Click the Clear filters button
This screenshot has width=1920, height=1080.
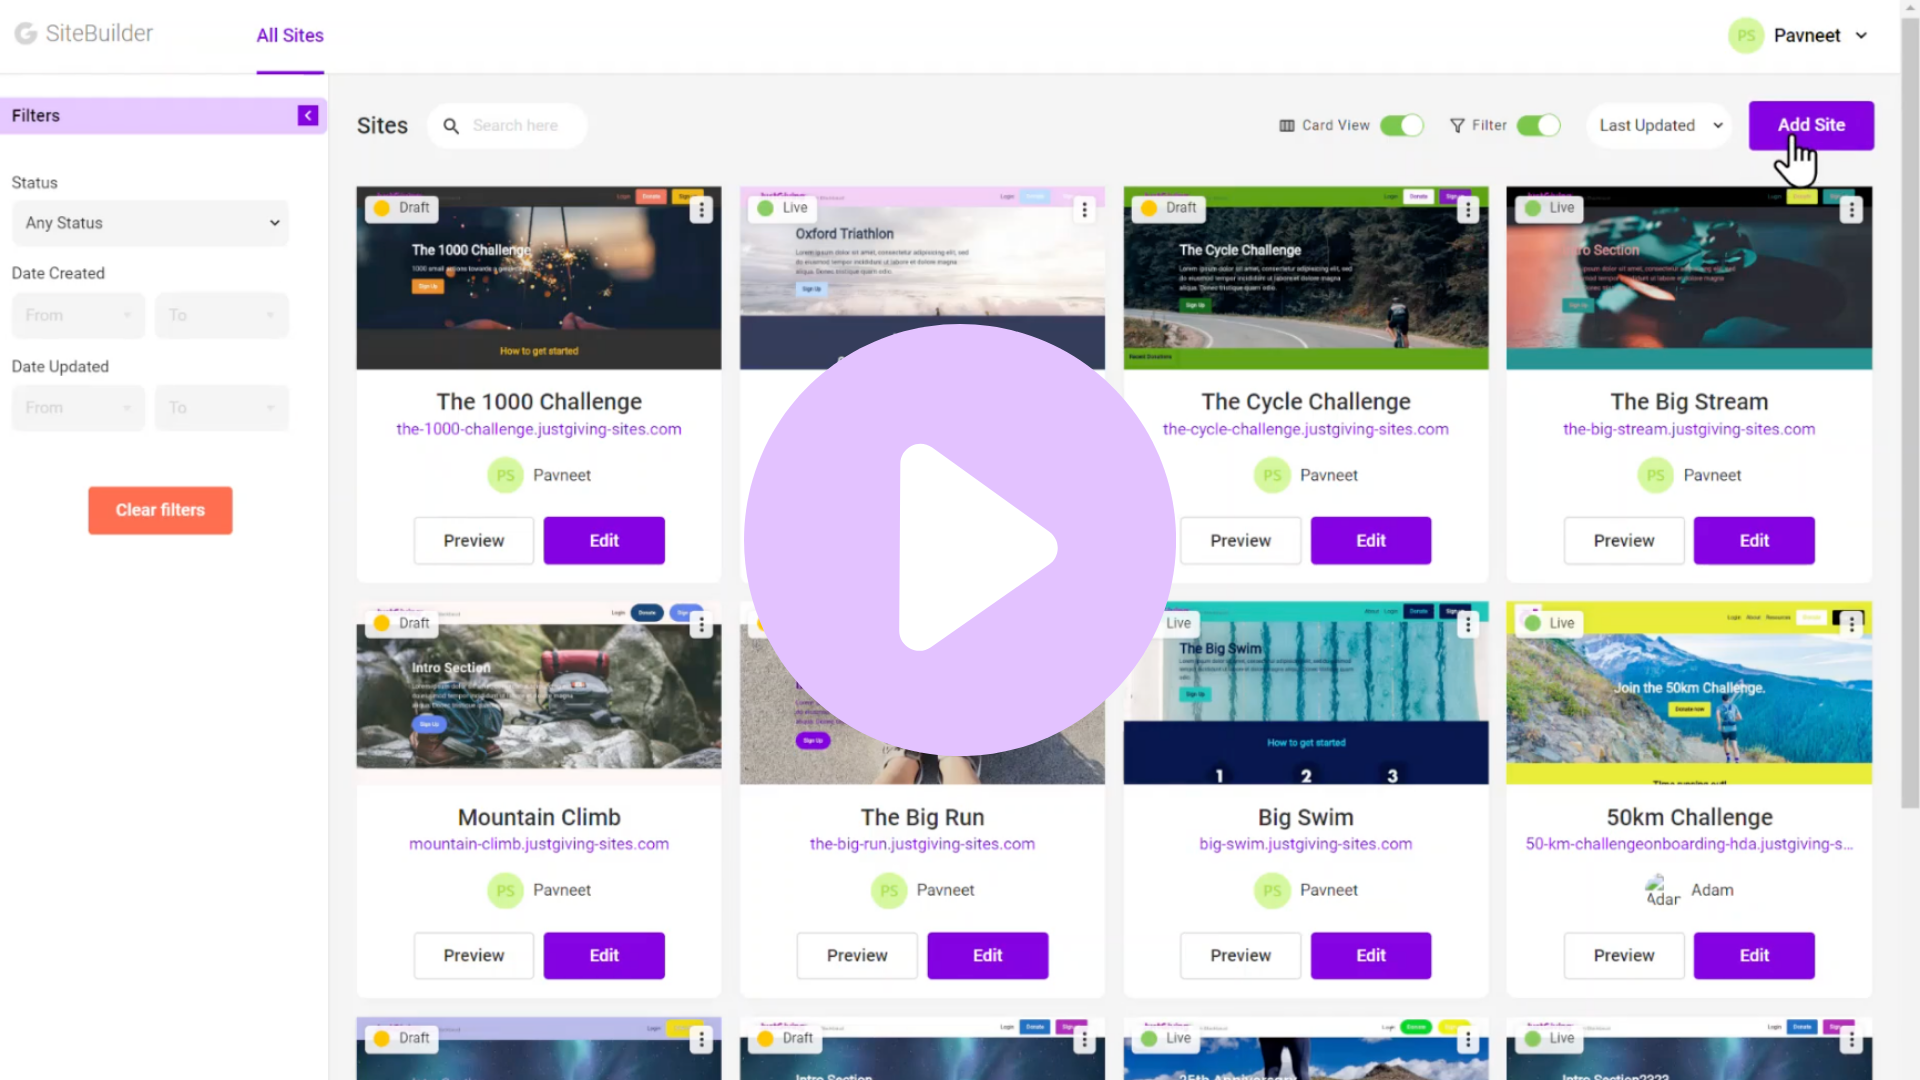point(160,510)
